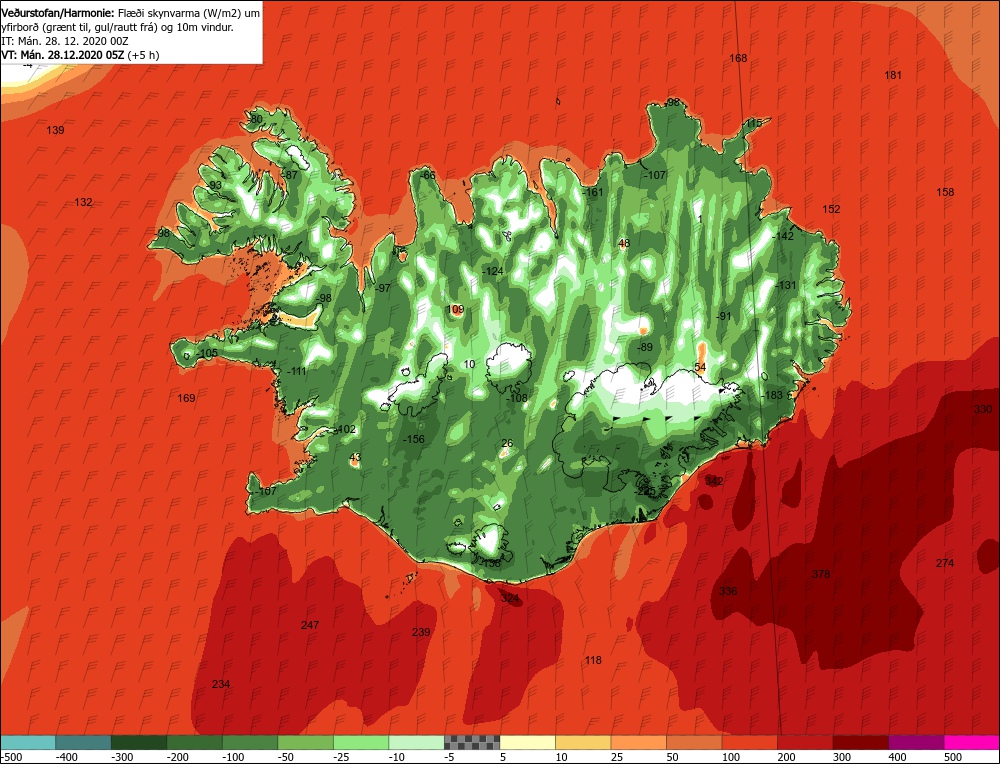Click the ocean flux value "168"
Screen dimensions: 1000x764
[738, 58]
